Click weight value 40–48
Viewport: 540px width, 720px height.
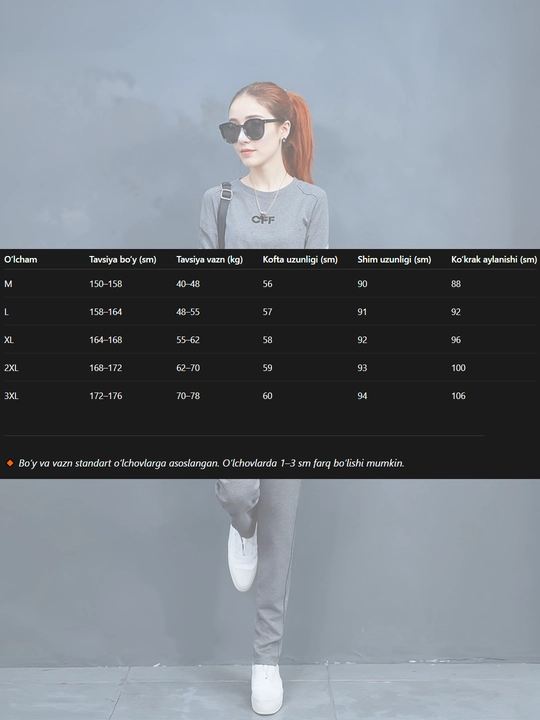click(188, 284)
